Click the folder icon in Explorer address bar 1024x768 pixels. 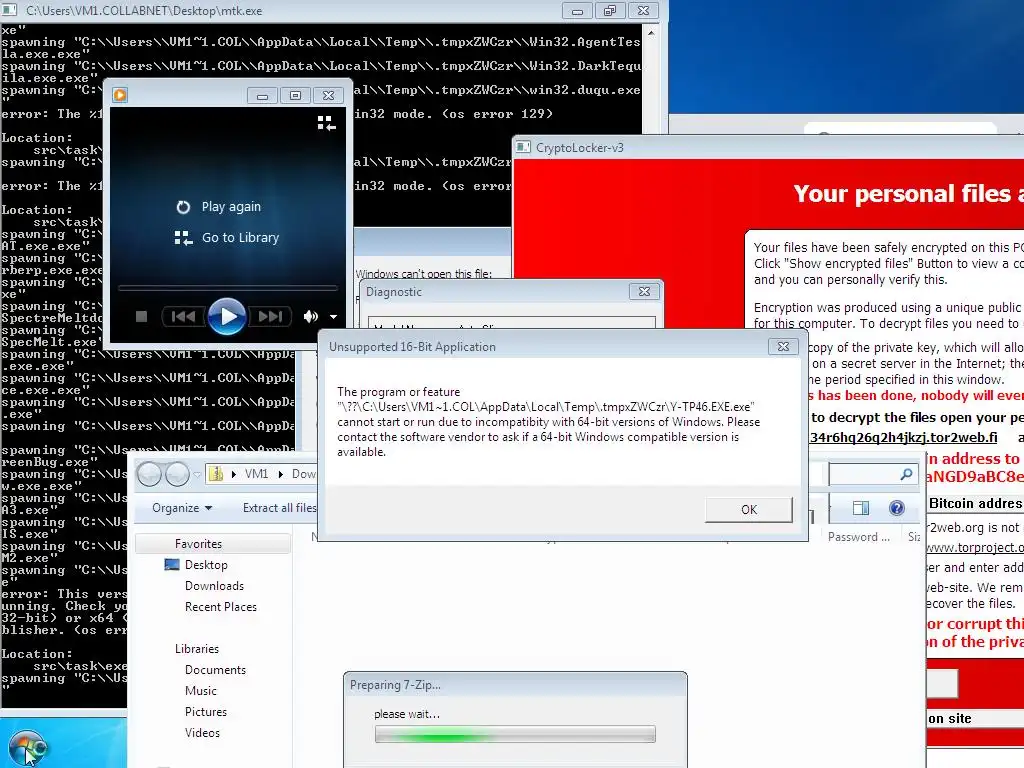tap(216, 474)
